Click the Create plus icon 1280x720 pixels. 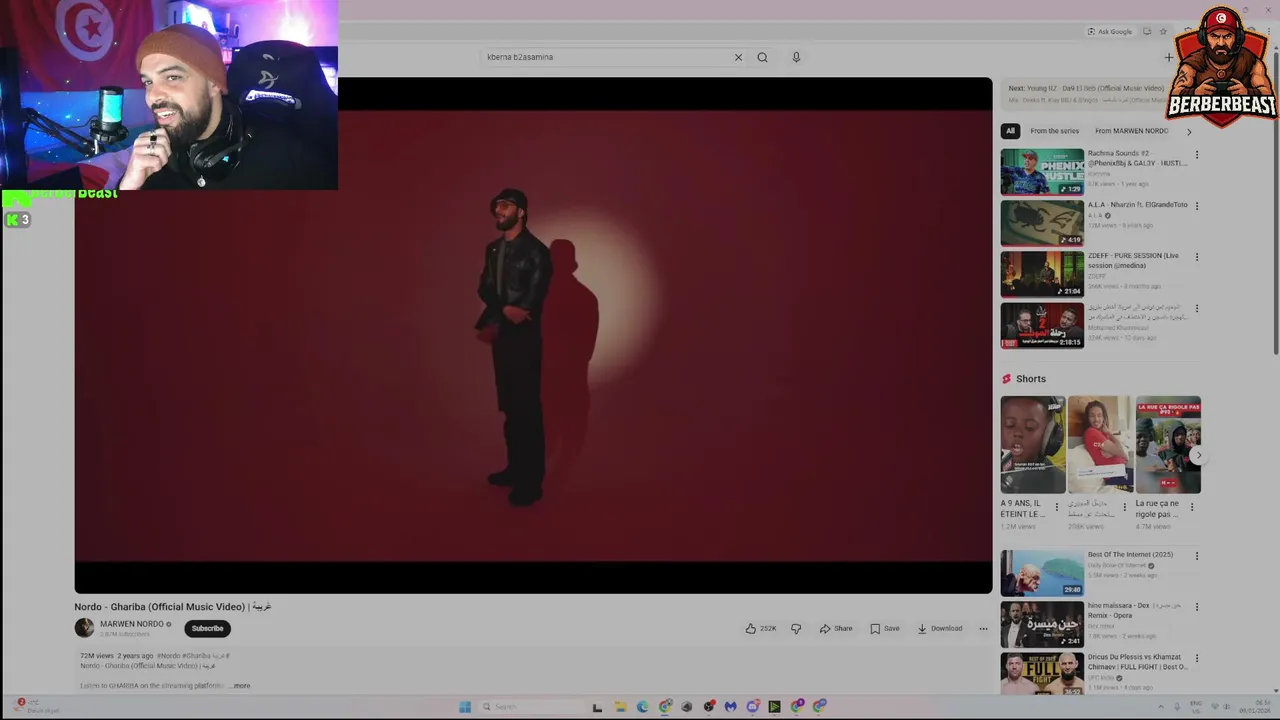click(x=1168, y=57)
